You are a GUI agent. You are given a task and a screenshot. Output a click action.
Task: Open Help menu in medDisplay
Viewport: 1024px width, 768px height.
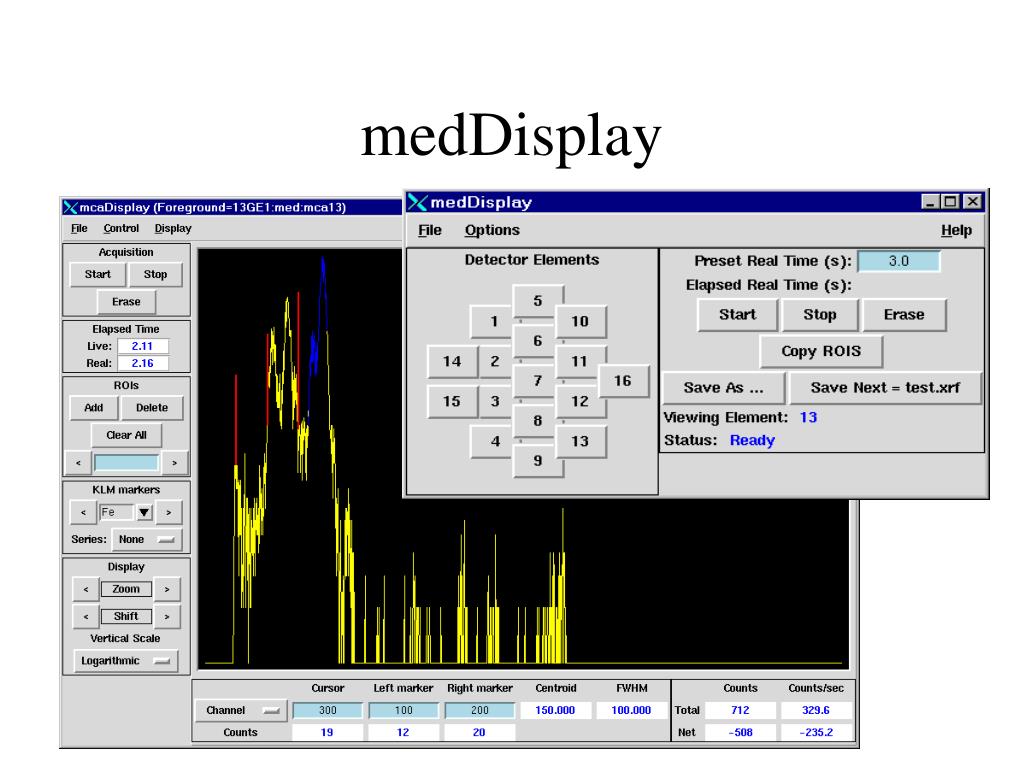[956, 231]
